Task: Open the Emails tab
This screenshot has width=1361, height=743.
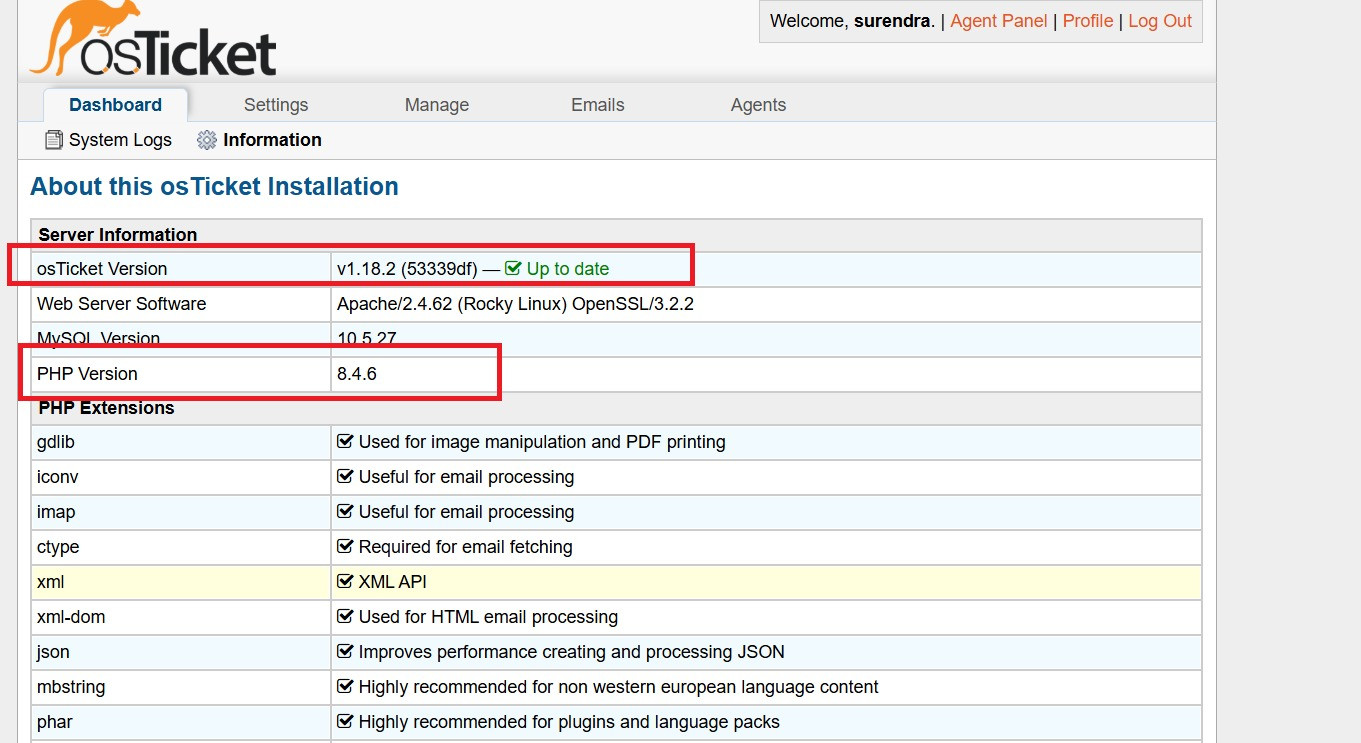Action: (597, 105)
